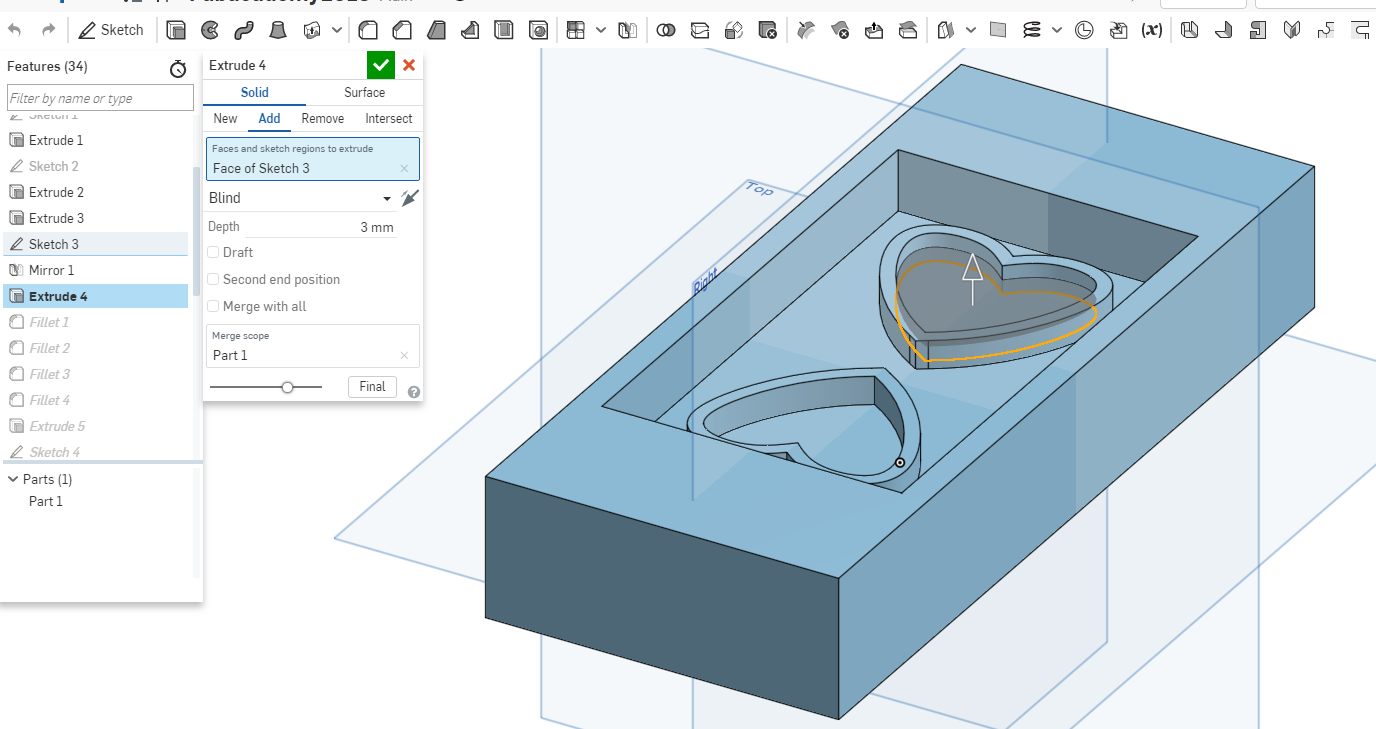
Task: Tick the Merge with all checkbox
Action: pos(213,307)
